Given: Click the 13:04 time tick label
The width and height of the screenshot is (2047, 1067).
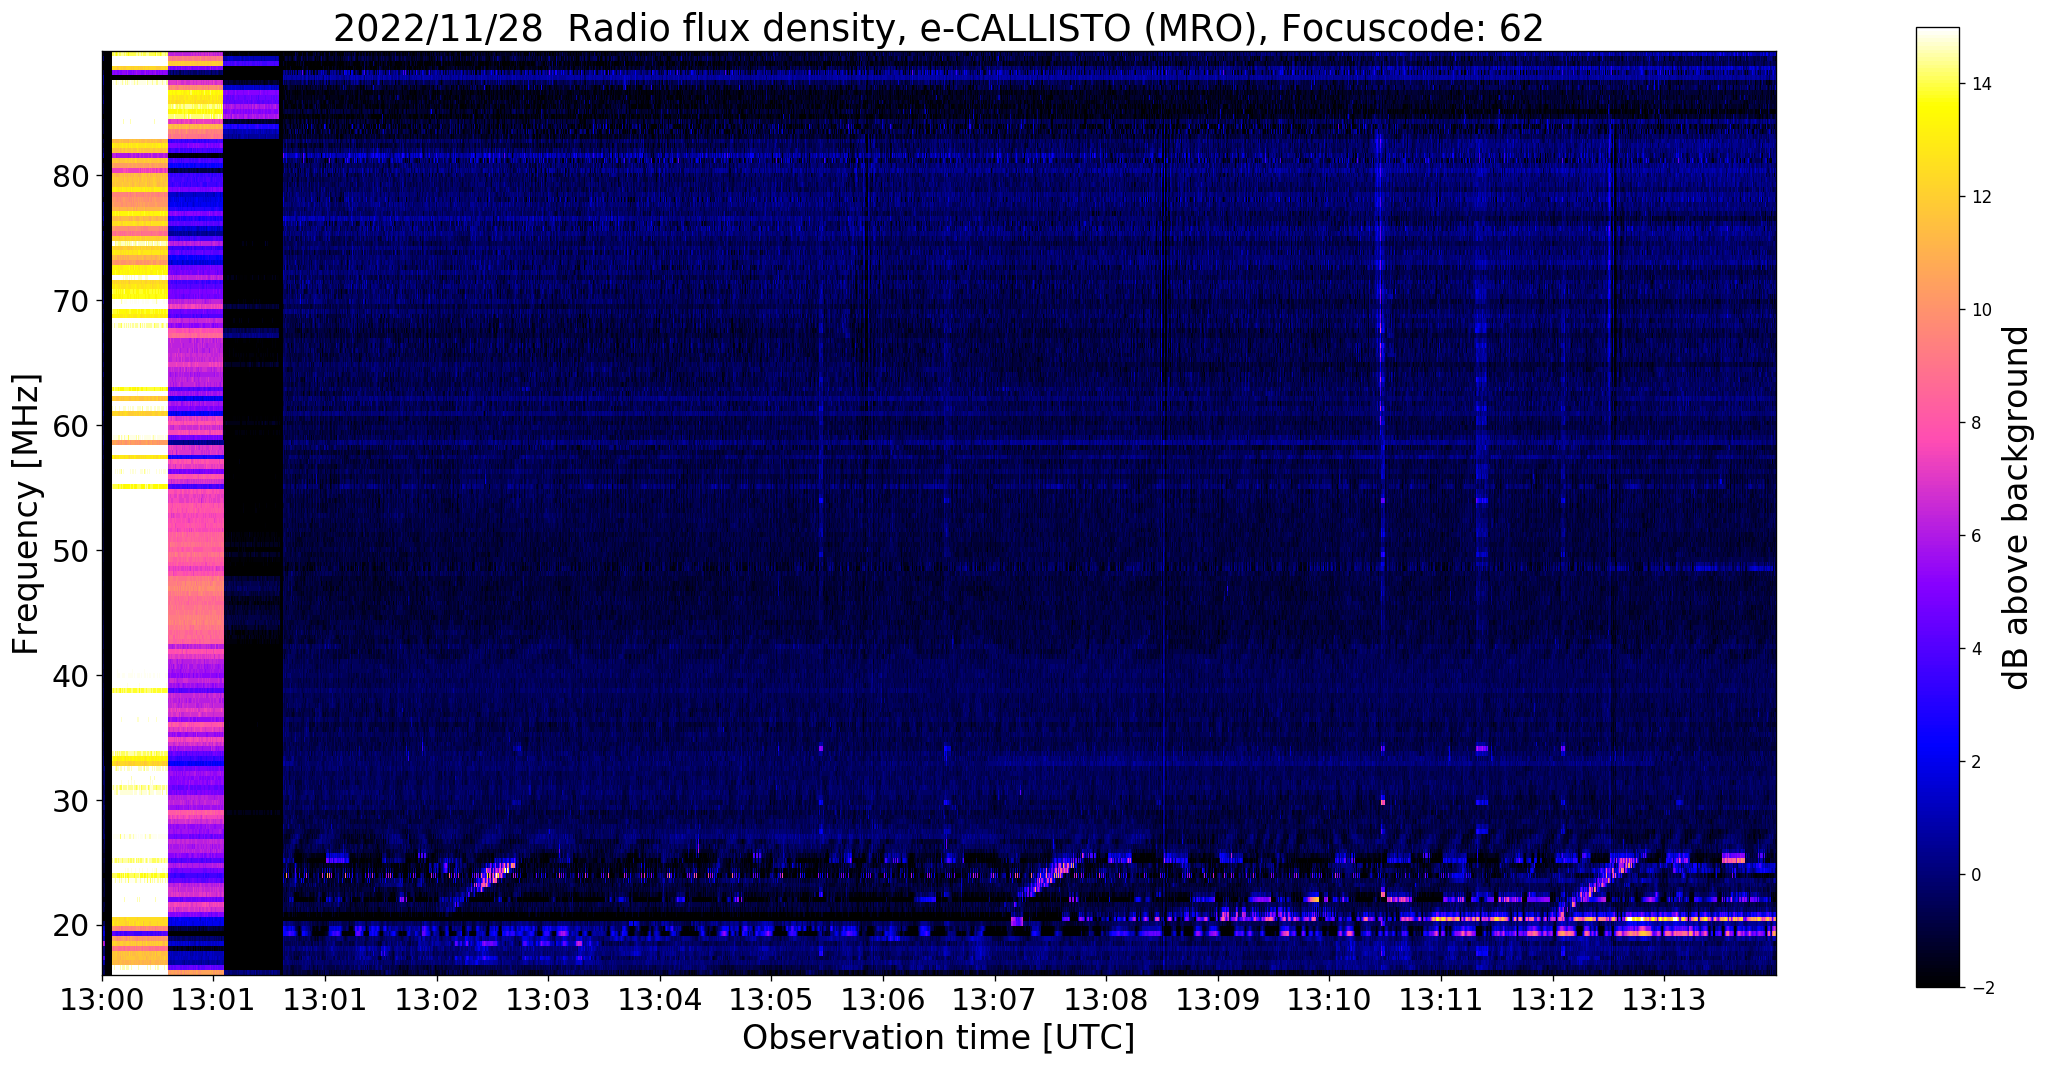Looking at the screenshot, I should point(659,999).
